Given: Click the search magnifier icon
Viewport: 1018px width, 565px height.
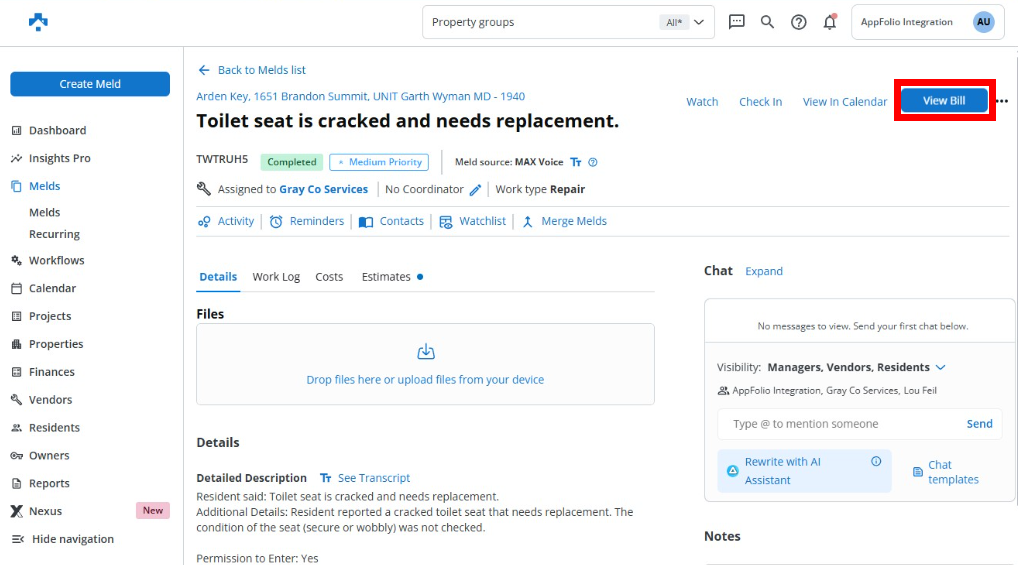Looking at the screenshot, I should tap(767, 22).
